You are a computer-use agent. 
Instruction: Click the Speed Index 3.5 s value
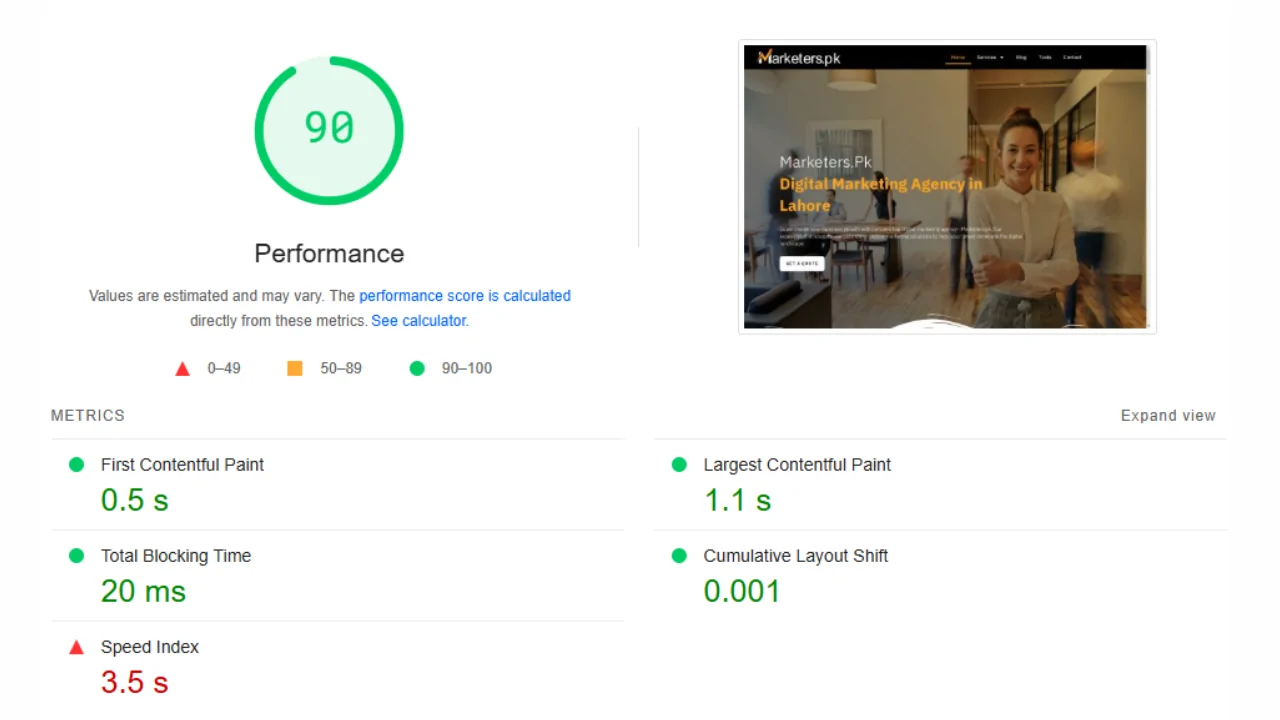click(134, 683)
